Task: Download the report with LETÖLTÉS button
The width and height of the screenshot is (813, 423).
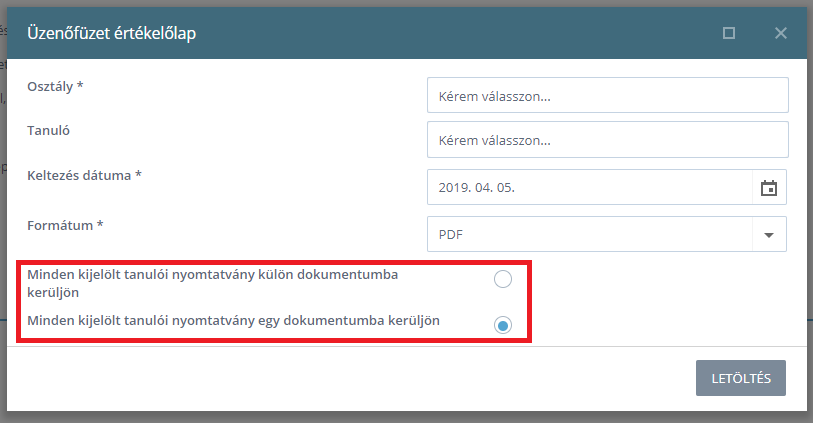Action: pos(741,378)
